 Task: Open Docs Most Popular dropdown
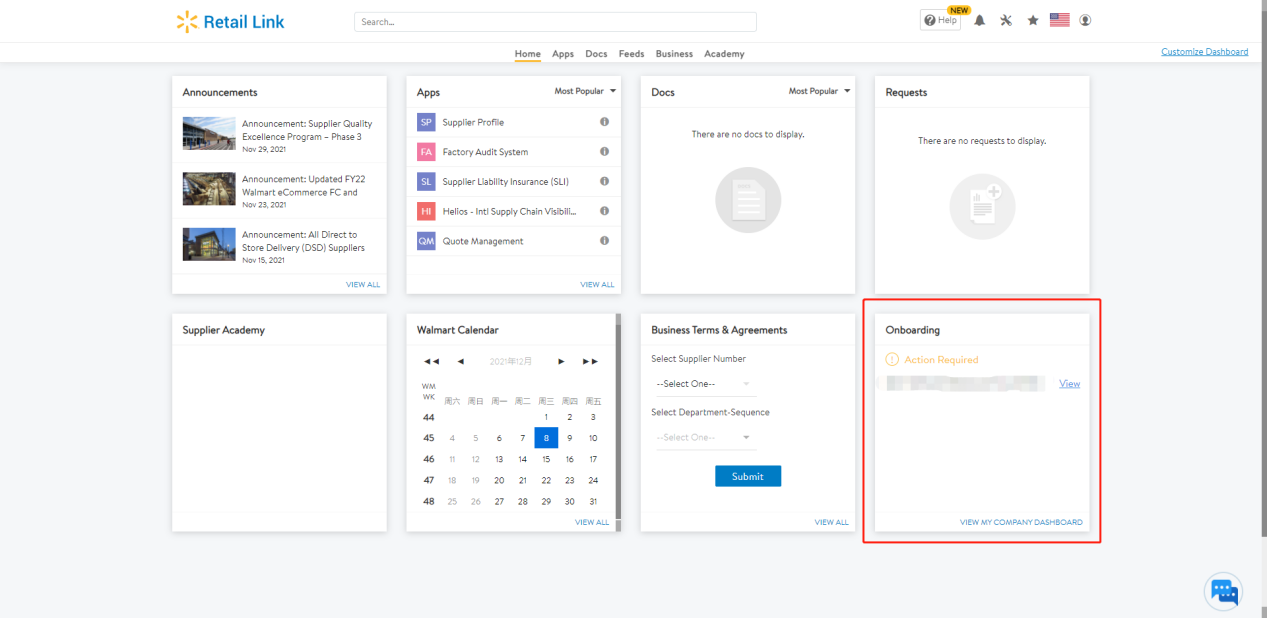tap(820, 91)
